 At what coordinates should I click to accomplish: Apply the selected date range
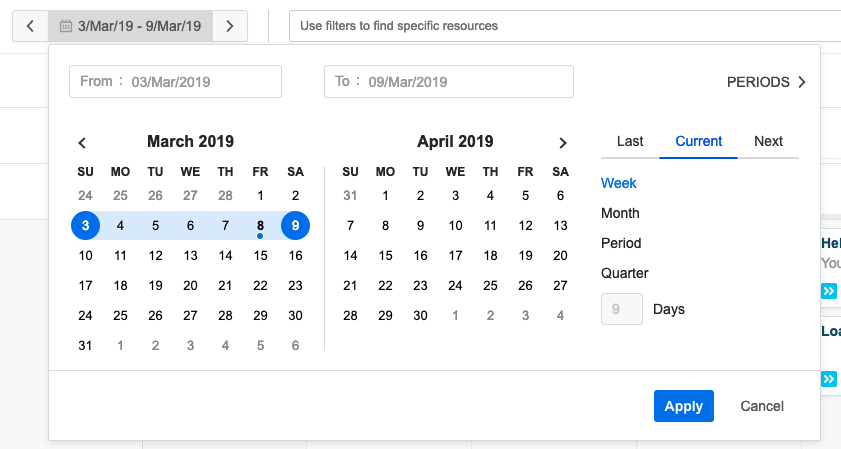click(683, 406)
